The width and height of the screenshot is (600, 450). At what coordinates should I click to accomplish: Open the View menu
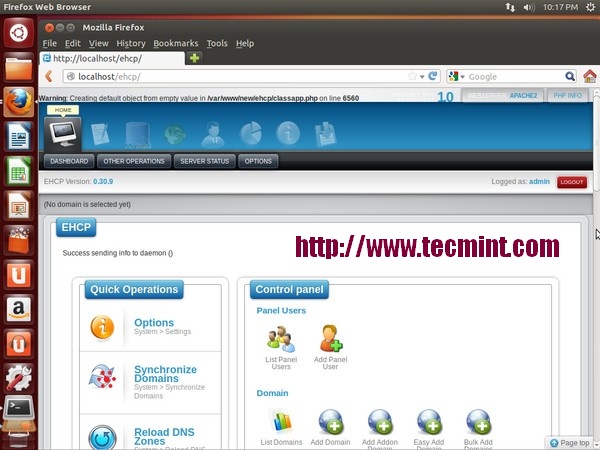(99, 43)
